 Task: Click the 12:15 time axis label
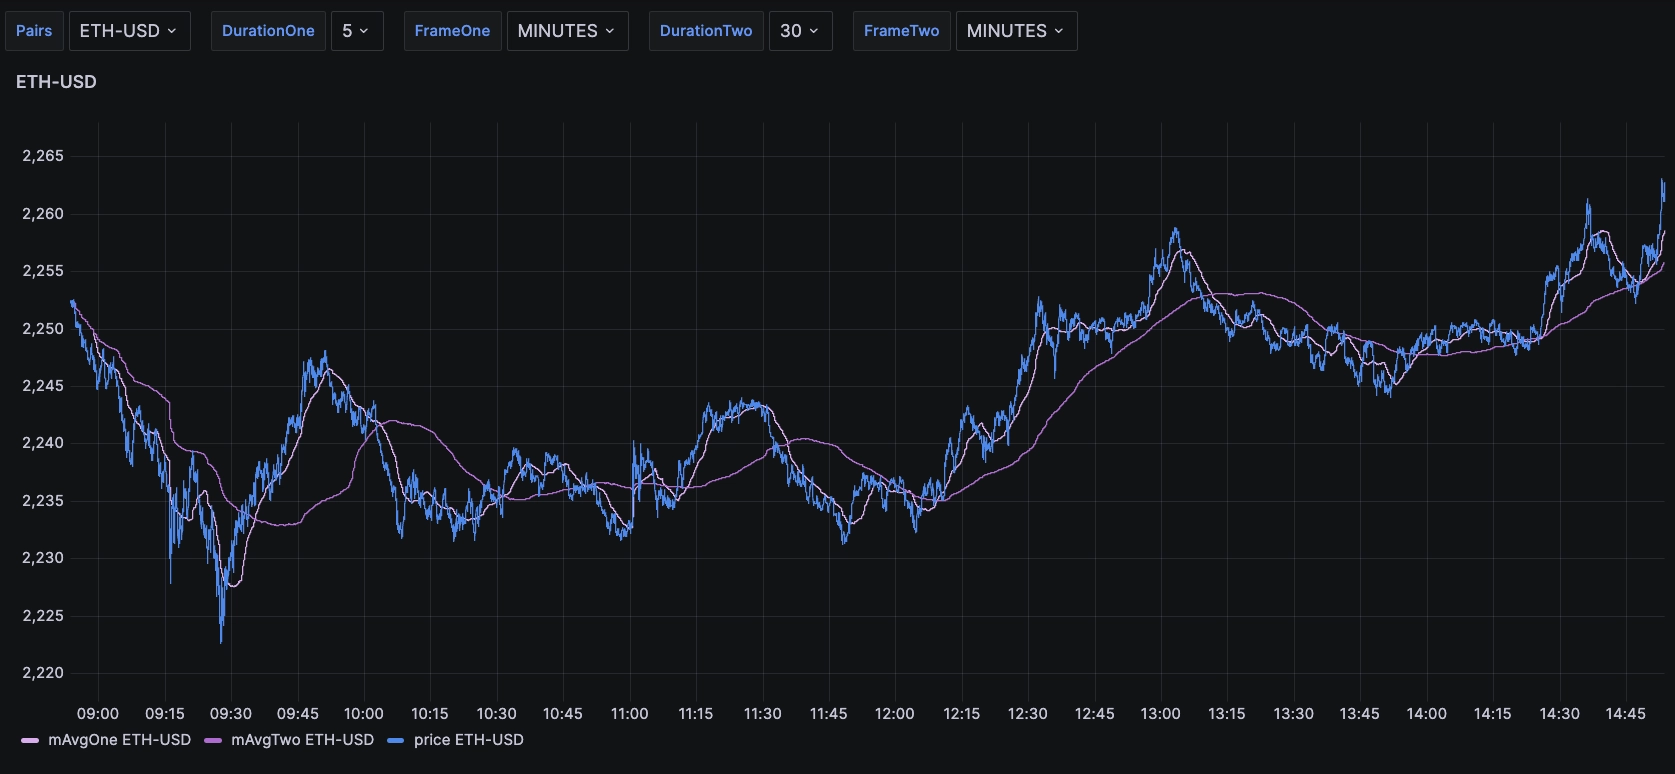point(962,714)
